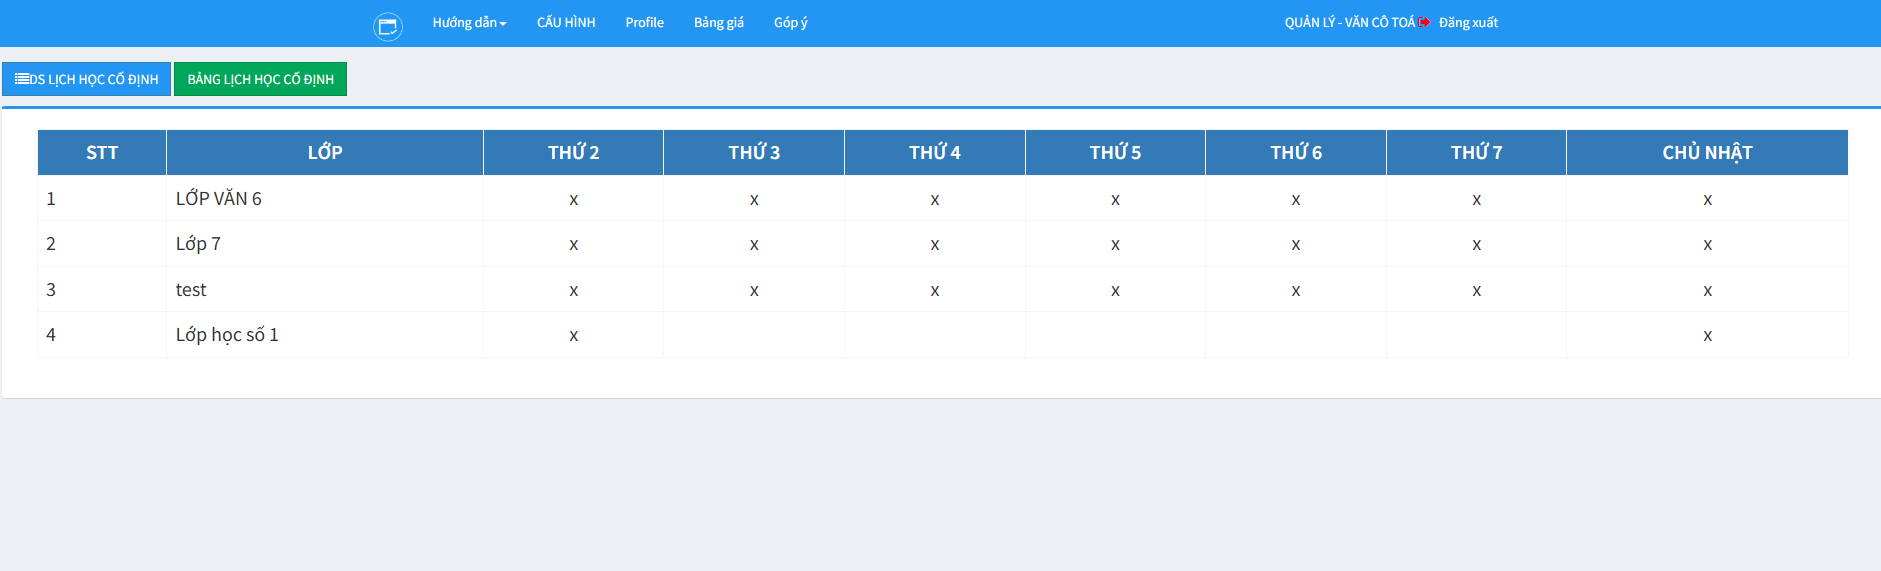The width and height of the screenshot is (1881, 571).
Task: Go to the Profile page
Action: (x=644, y=23)
